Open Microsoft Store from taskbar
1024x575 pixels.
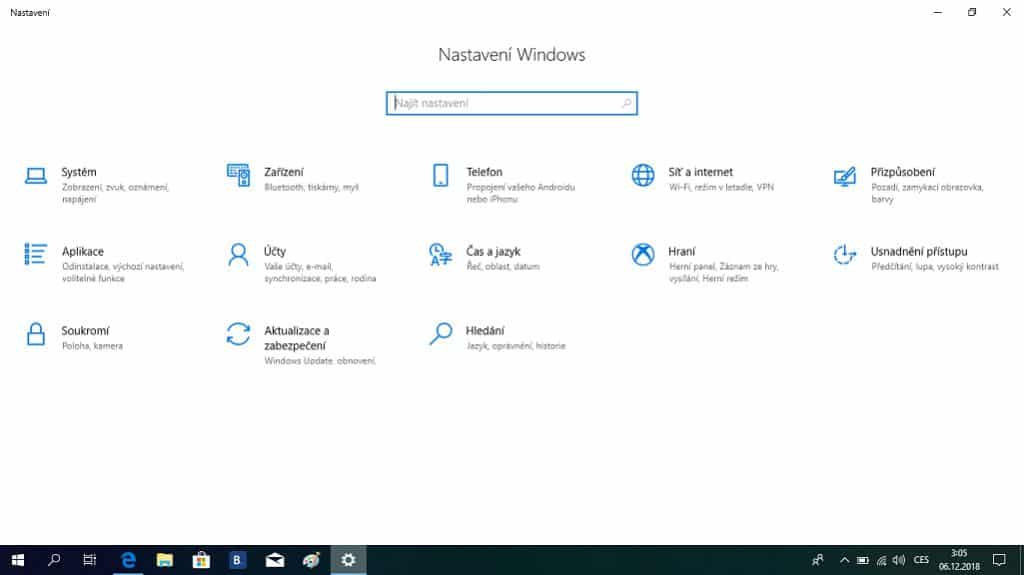(201, 560)
